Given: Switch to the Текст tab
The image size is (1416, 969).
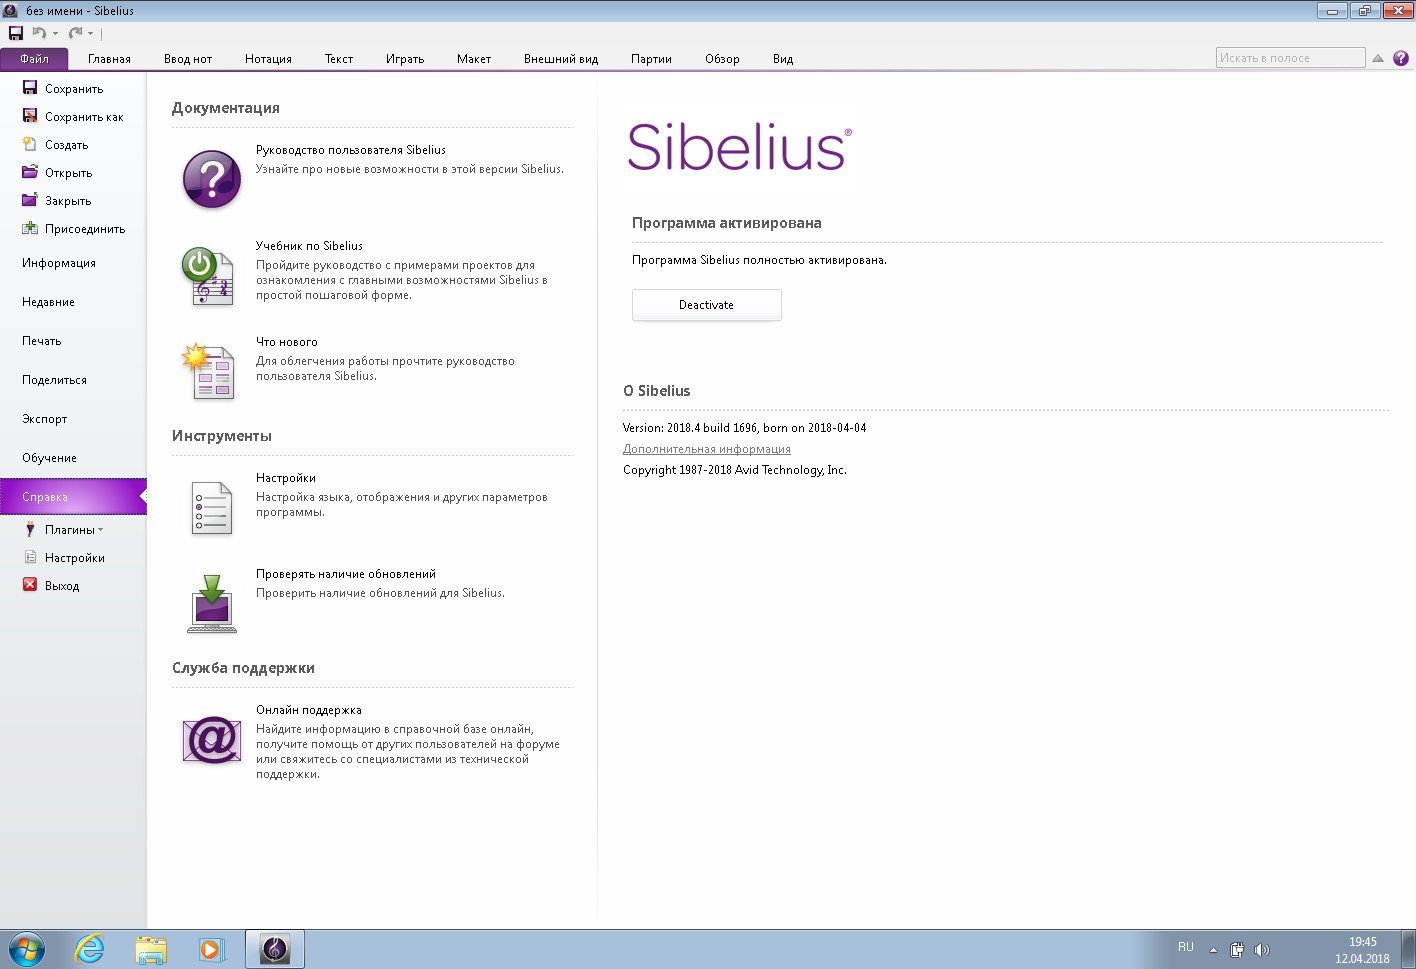Looking at the screenshot, I should [x=339, y=59].
